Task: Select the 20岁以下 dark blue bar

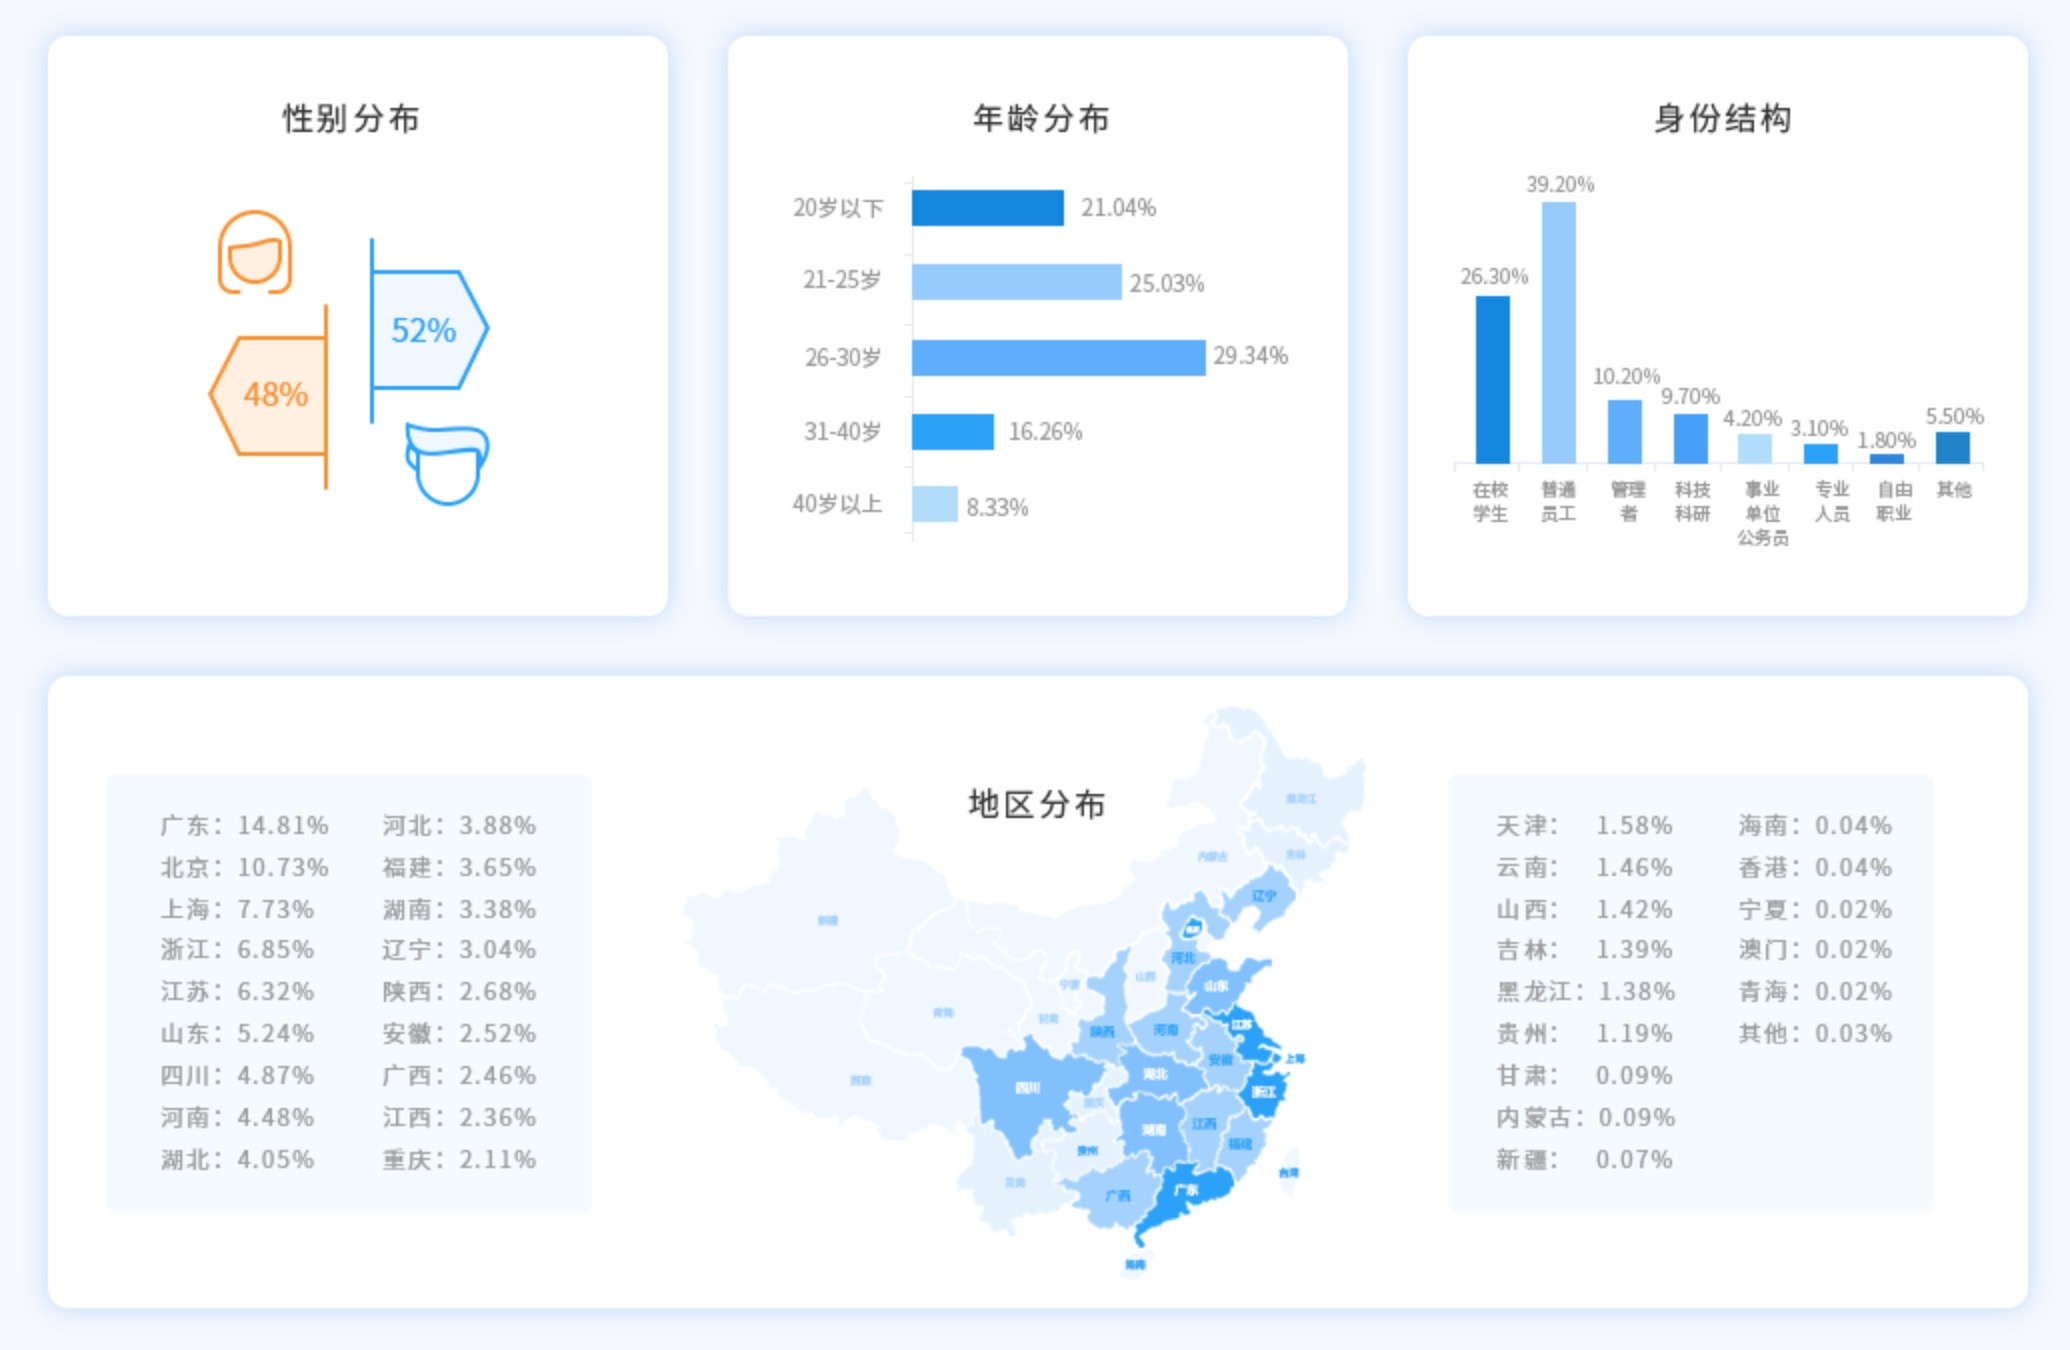Action: pos(987,208)
